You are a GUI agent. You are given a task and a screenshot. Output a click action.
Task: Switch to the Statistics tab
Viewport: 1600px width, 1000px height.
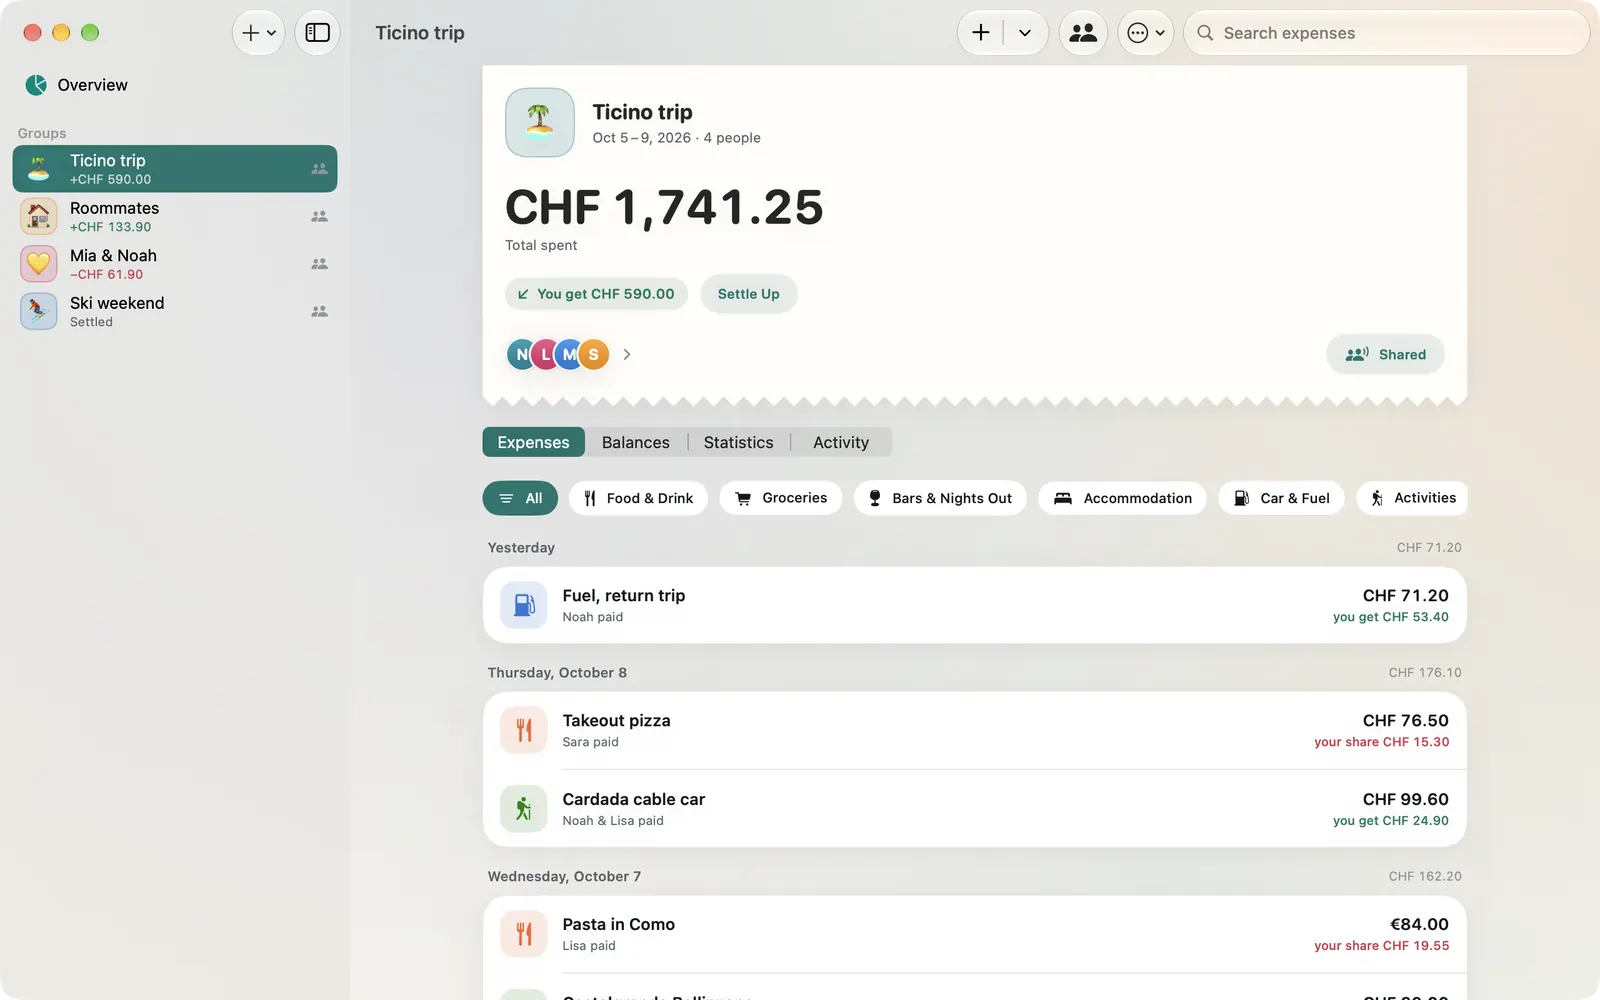tap(739, 442)
